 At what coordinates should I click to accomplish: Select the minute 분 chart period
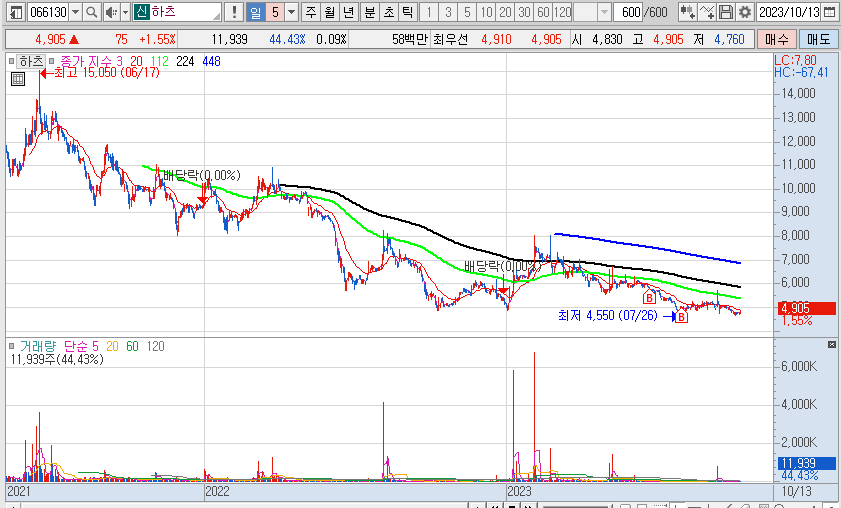click(x=370, y=12)
